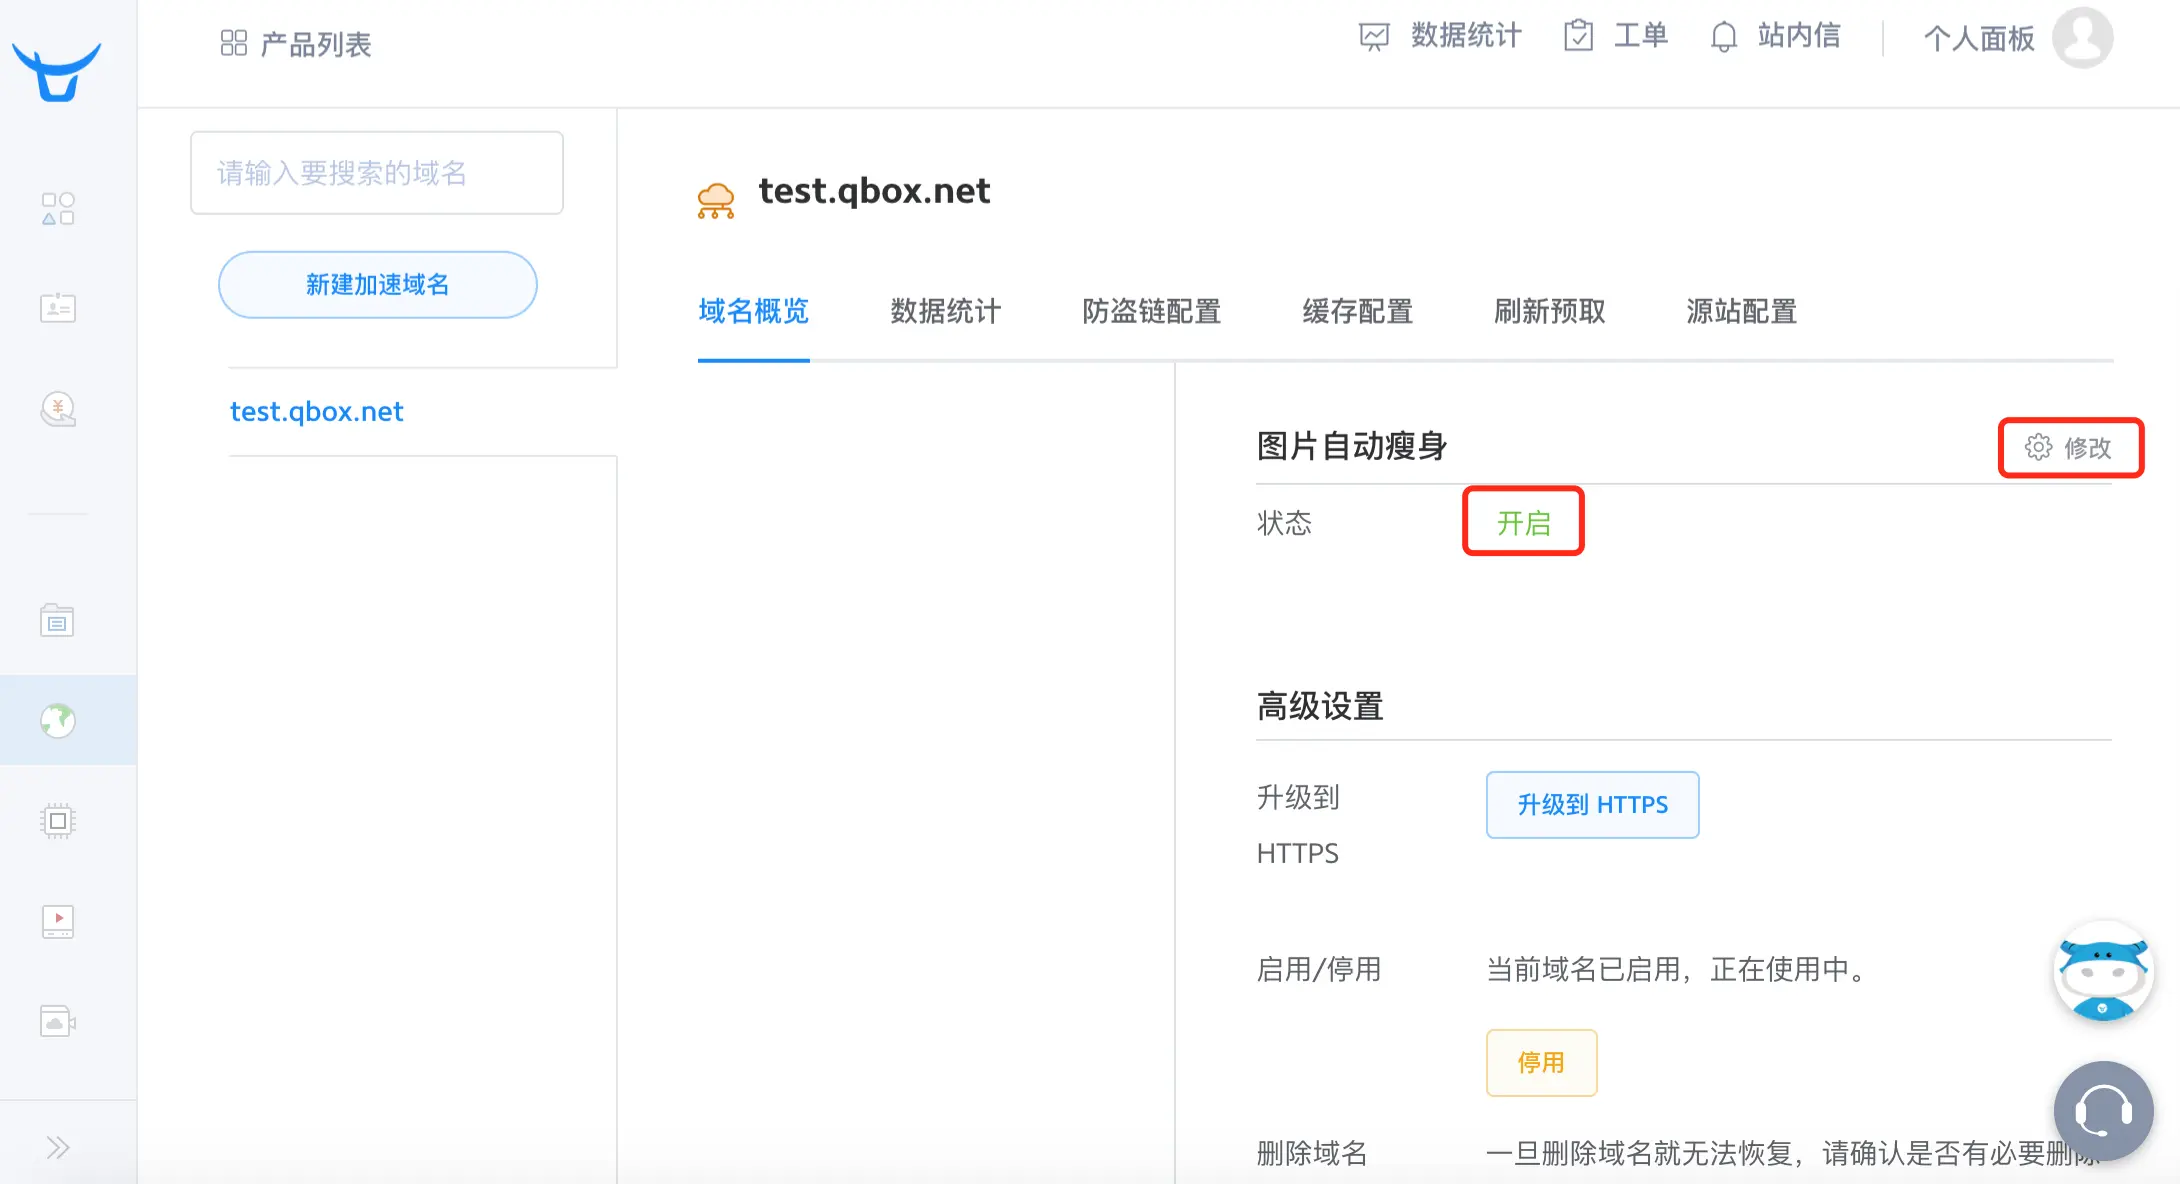The image size is (2180, 1184).
Task: Open the 产品列表 product list menu
Action: tap(296, 44)
